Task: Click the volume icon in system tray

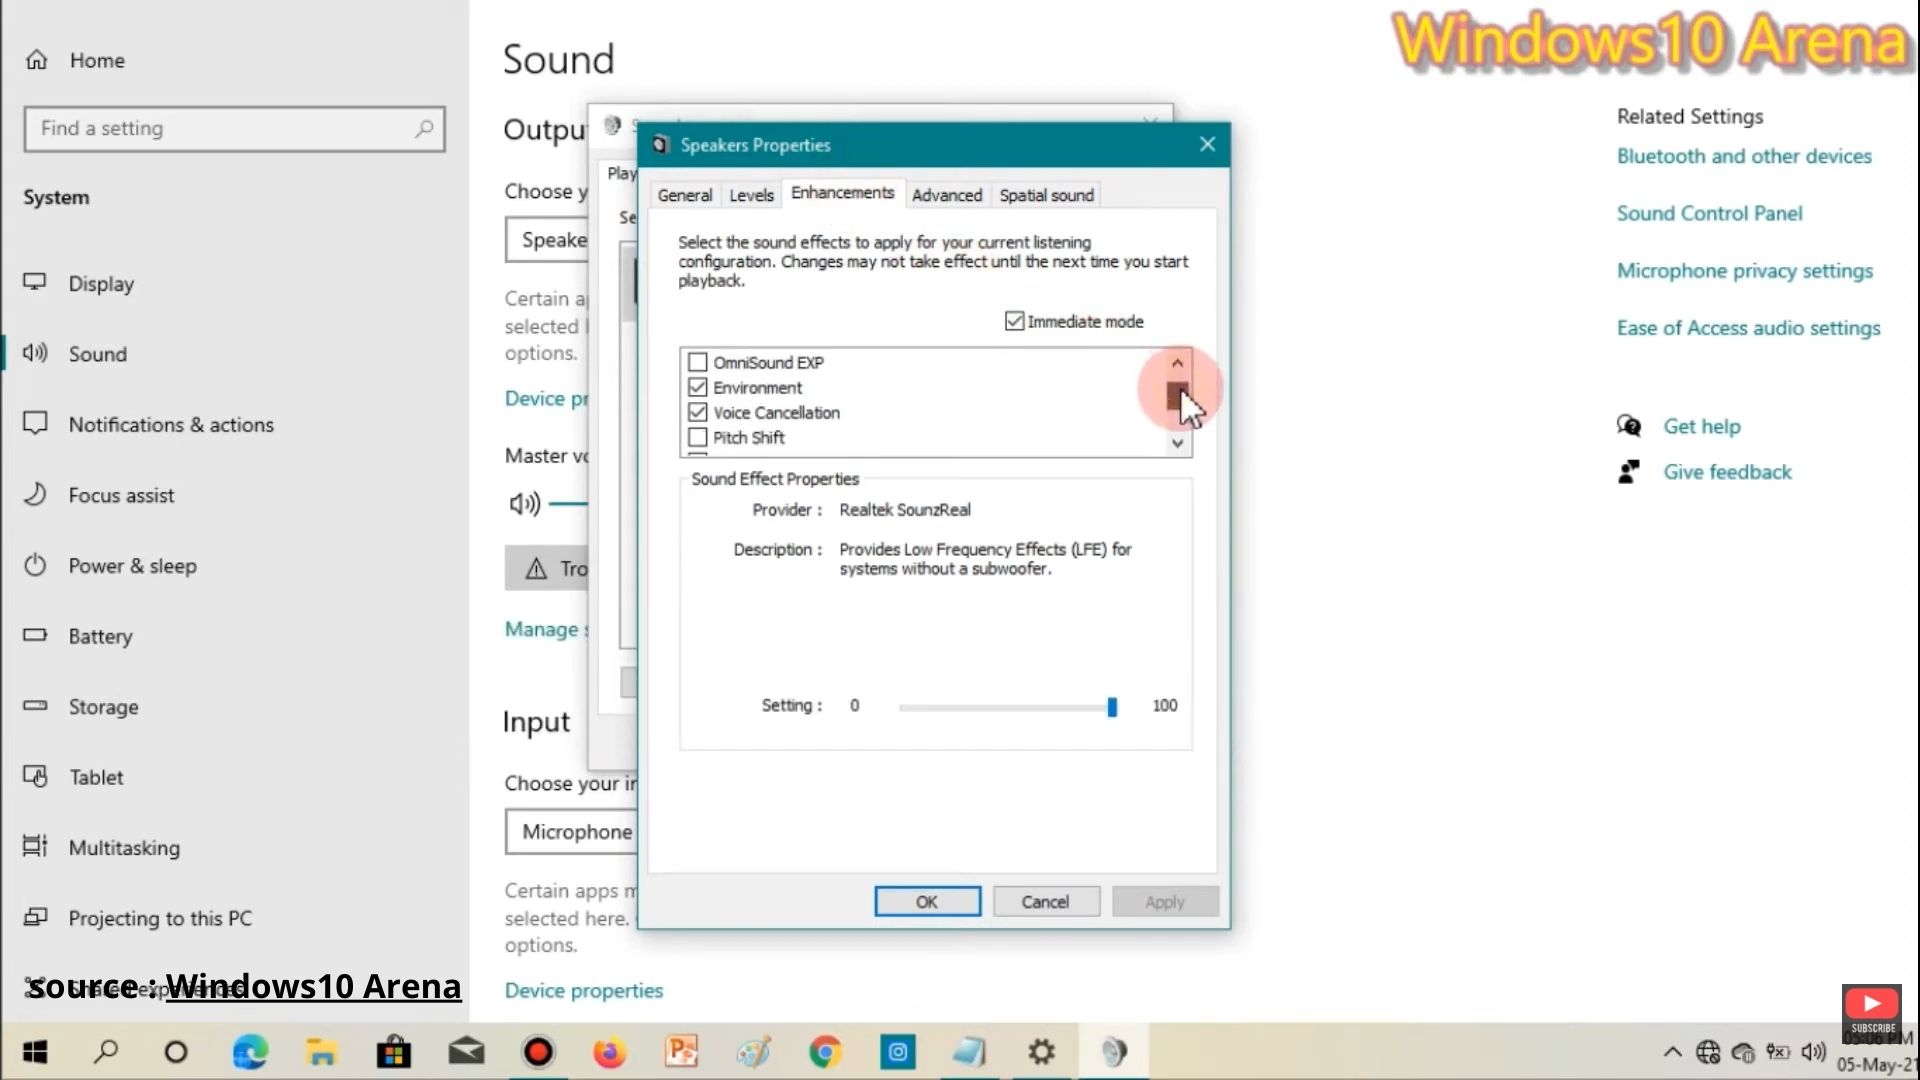Action: point(1813,1052)
